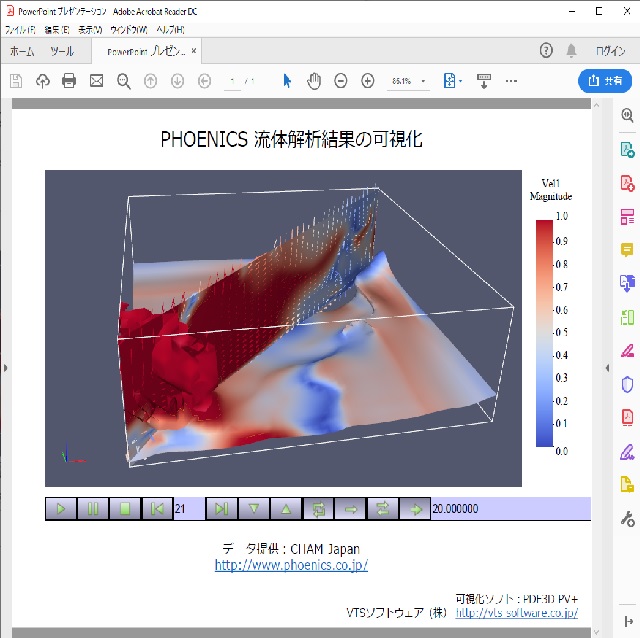Open the ファイル menu
Image resolution: width=640 pixels, height=638 pixels.
tap(20, 30)
